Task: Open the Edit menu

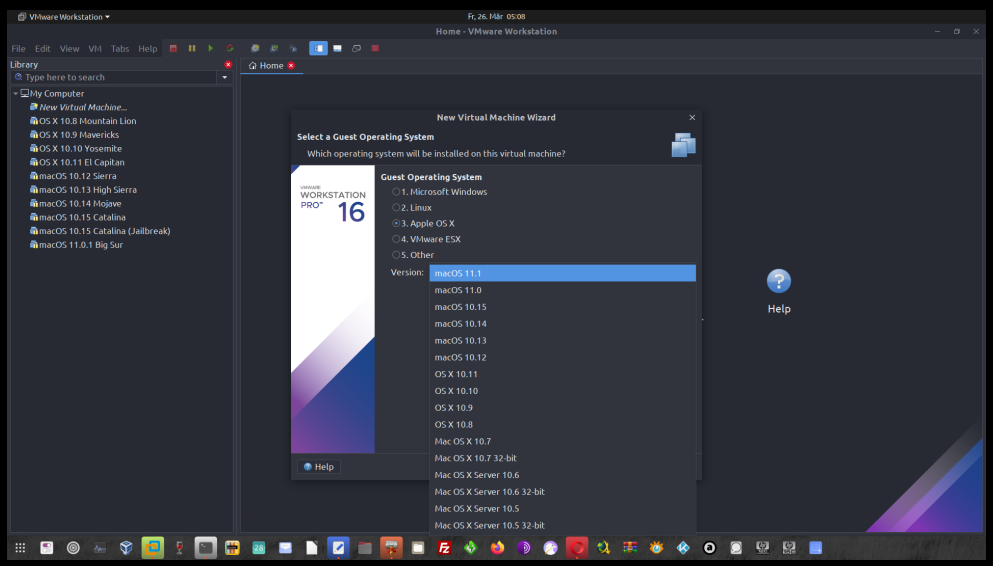Action: [42, 49]
